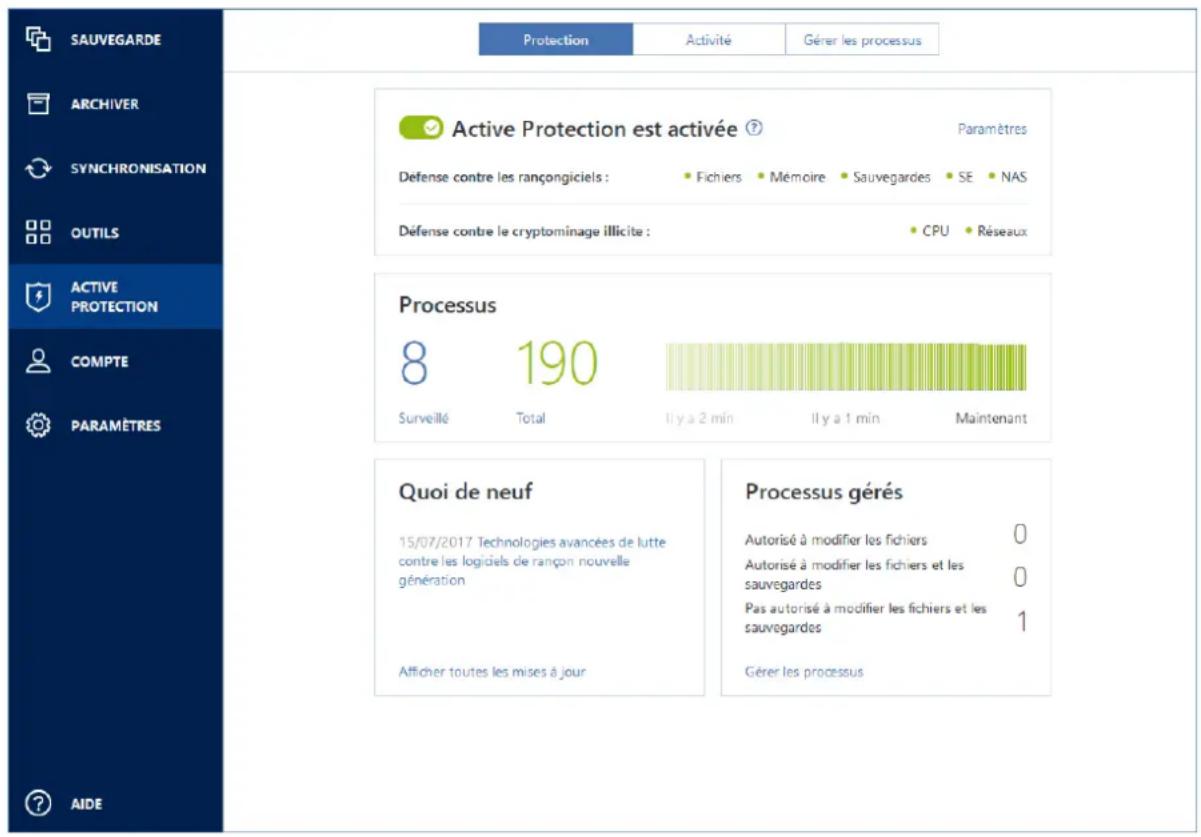Select ARCHIVER sidebar label

105,104
